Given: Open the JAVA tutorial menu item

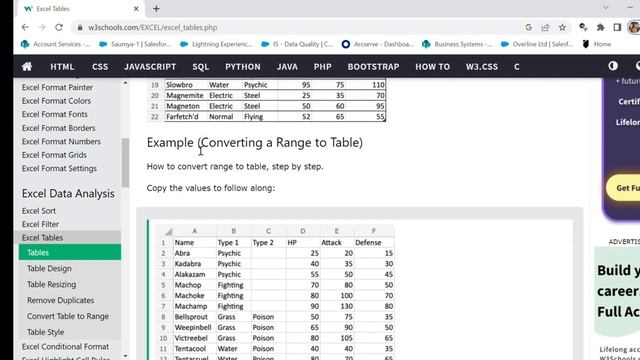Looking at the screenshot, I should tap(287, 67).
